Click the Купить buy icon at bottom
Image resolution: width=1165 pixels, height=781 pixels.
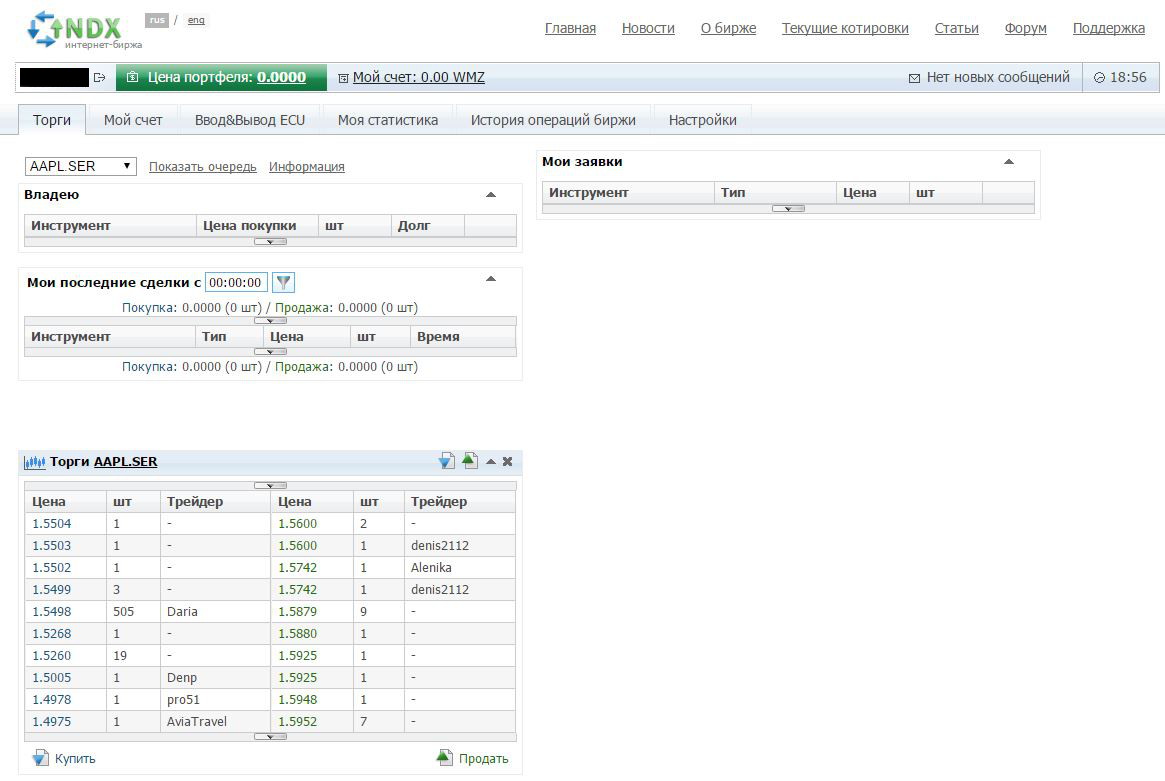(x=40, y=758)
